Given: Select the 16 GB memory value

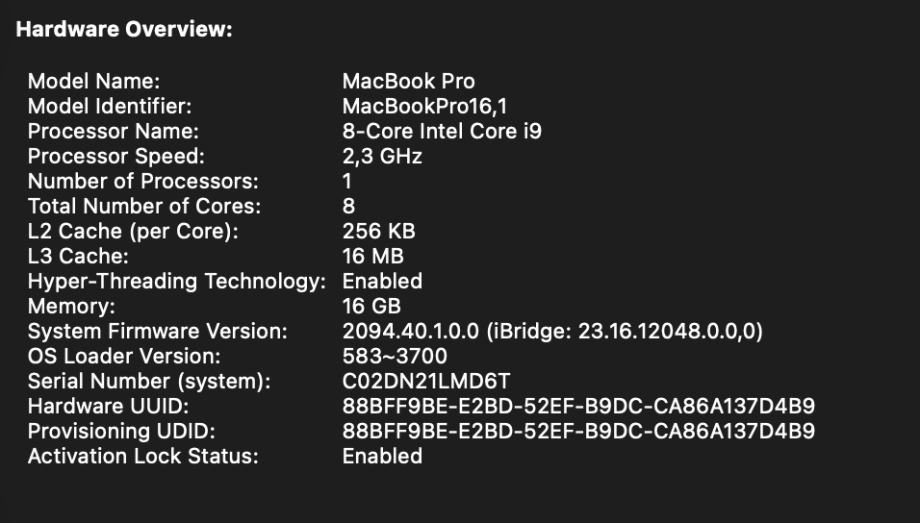Looking at the screenshot, I should point(371,306).
